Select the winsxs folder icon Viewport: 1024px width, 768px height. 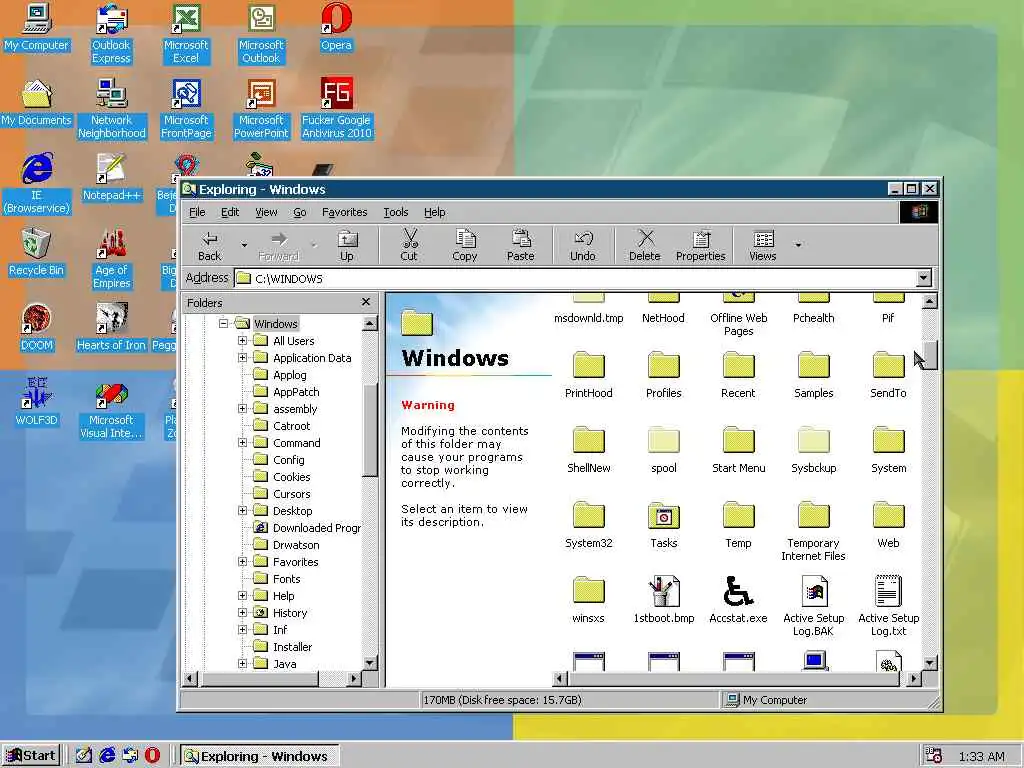pos(588,600)
